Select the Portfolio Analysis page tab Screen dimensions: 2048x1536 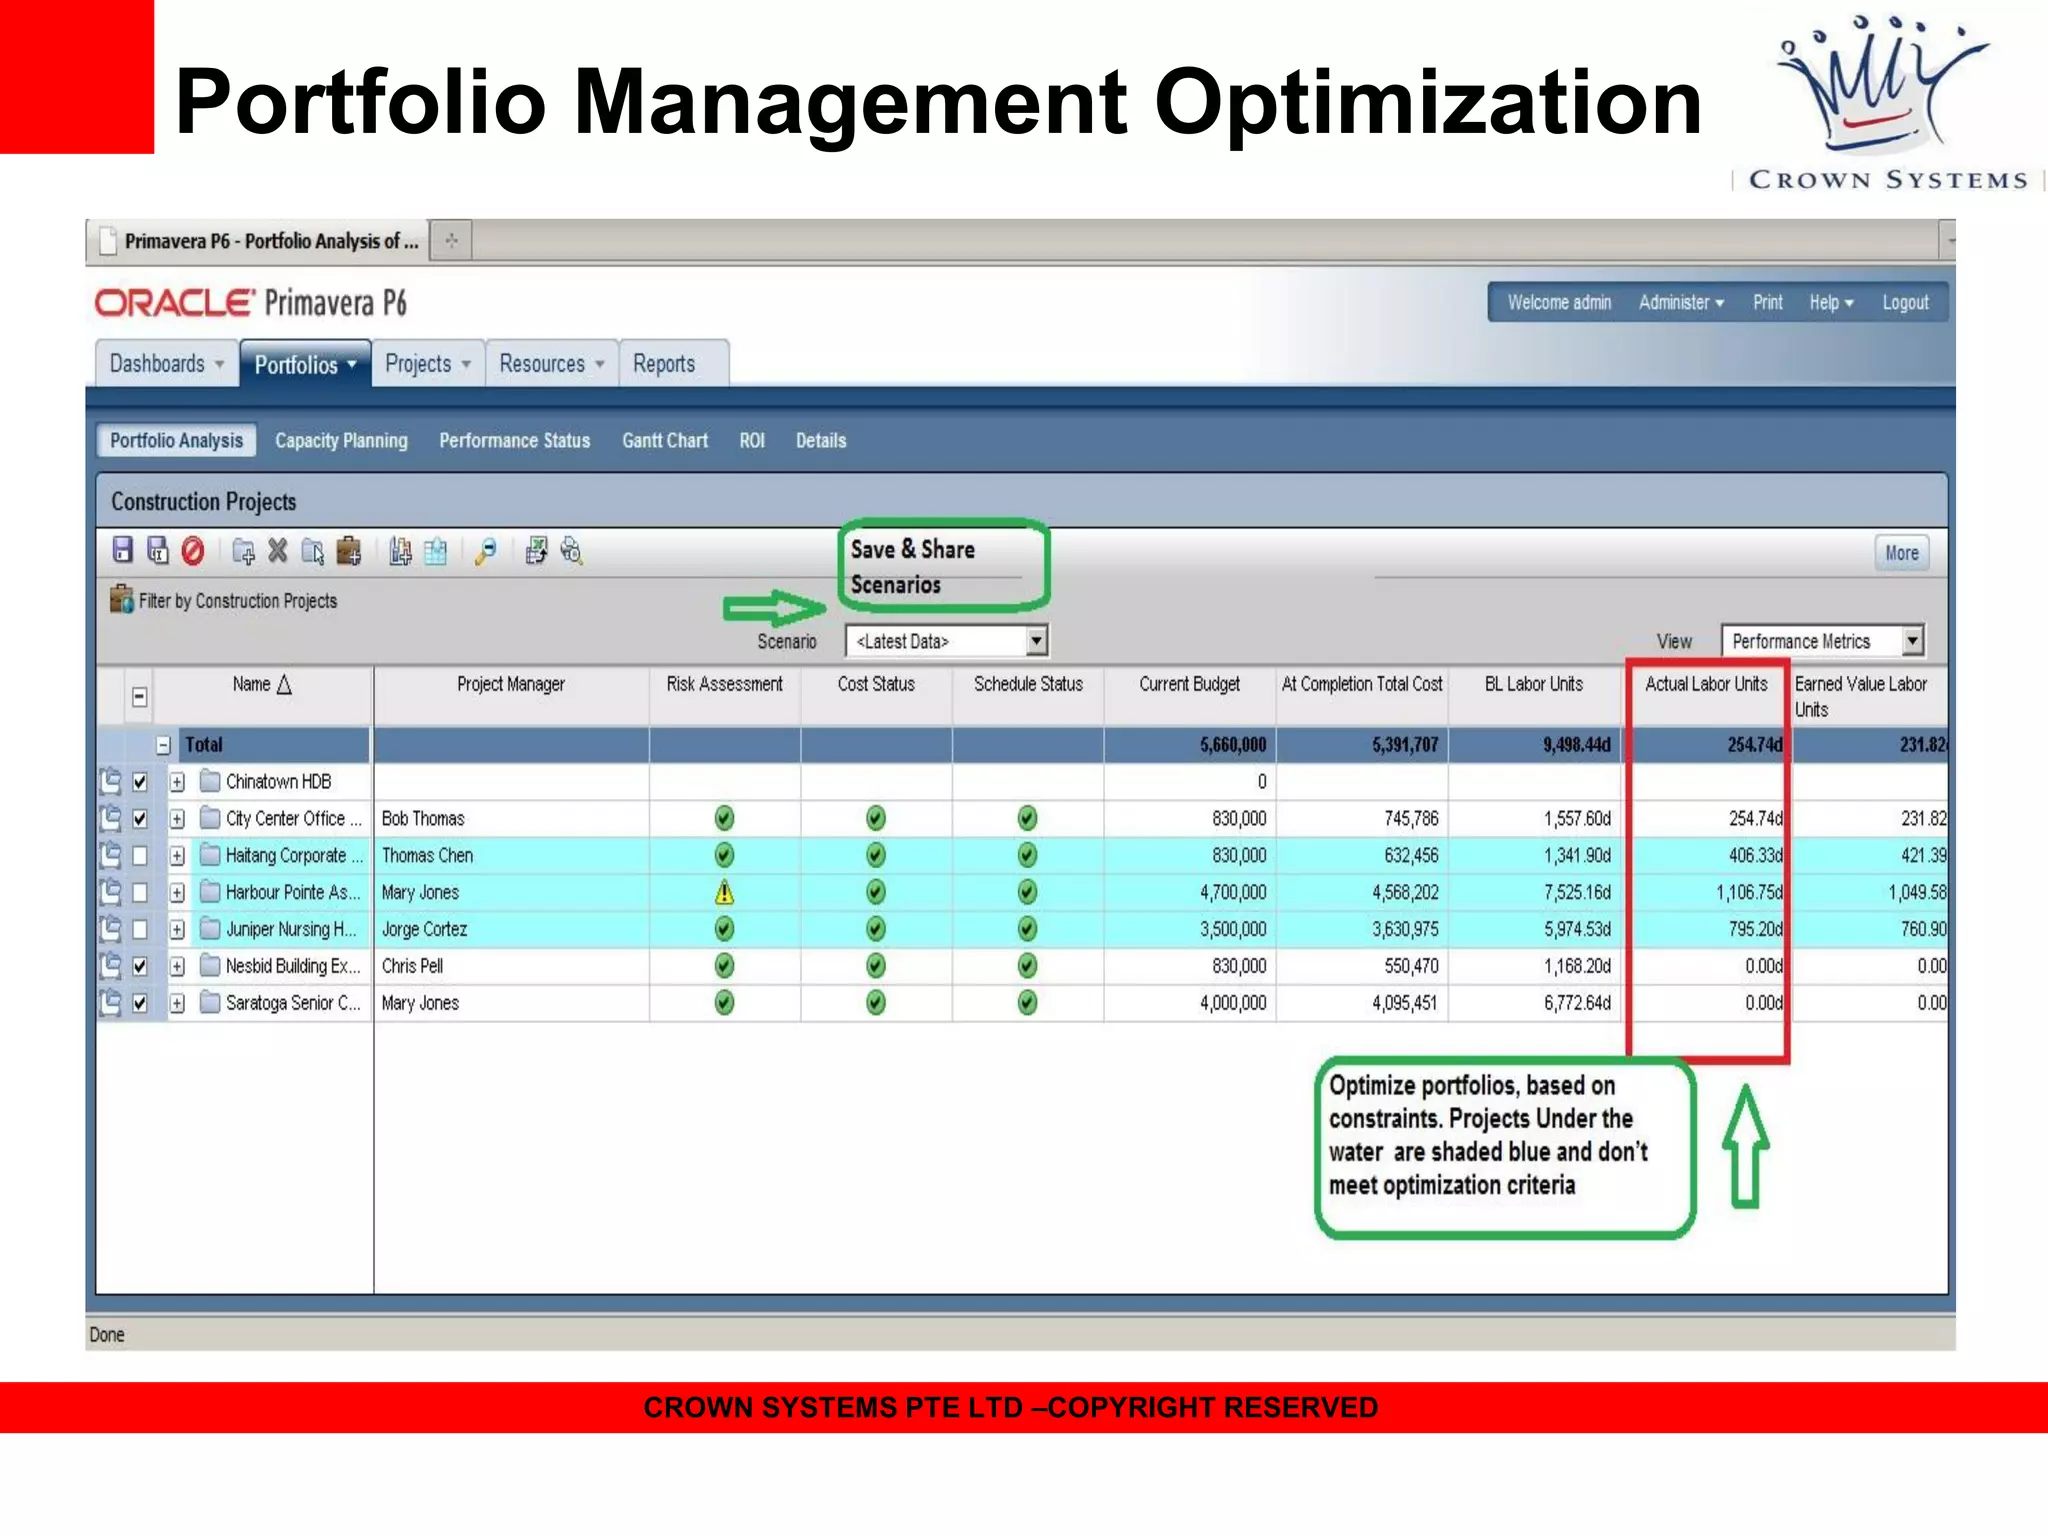[x=176, y=440]
